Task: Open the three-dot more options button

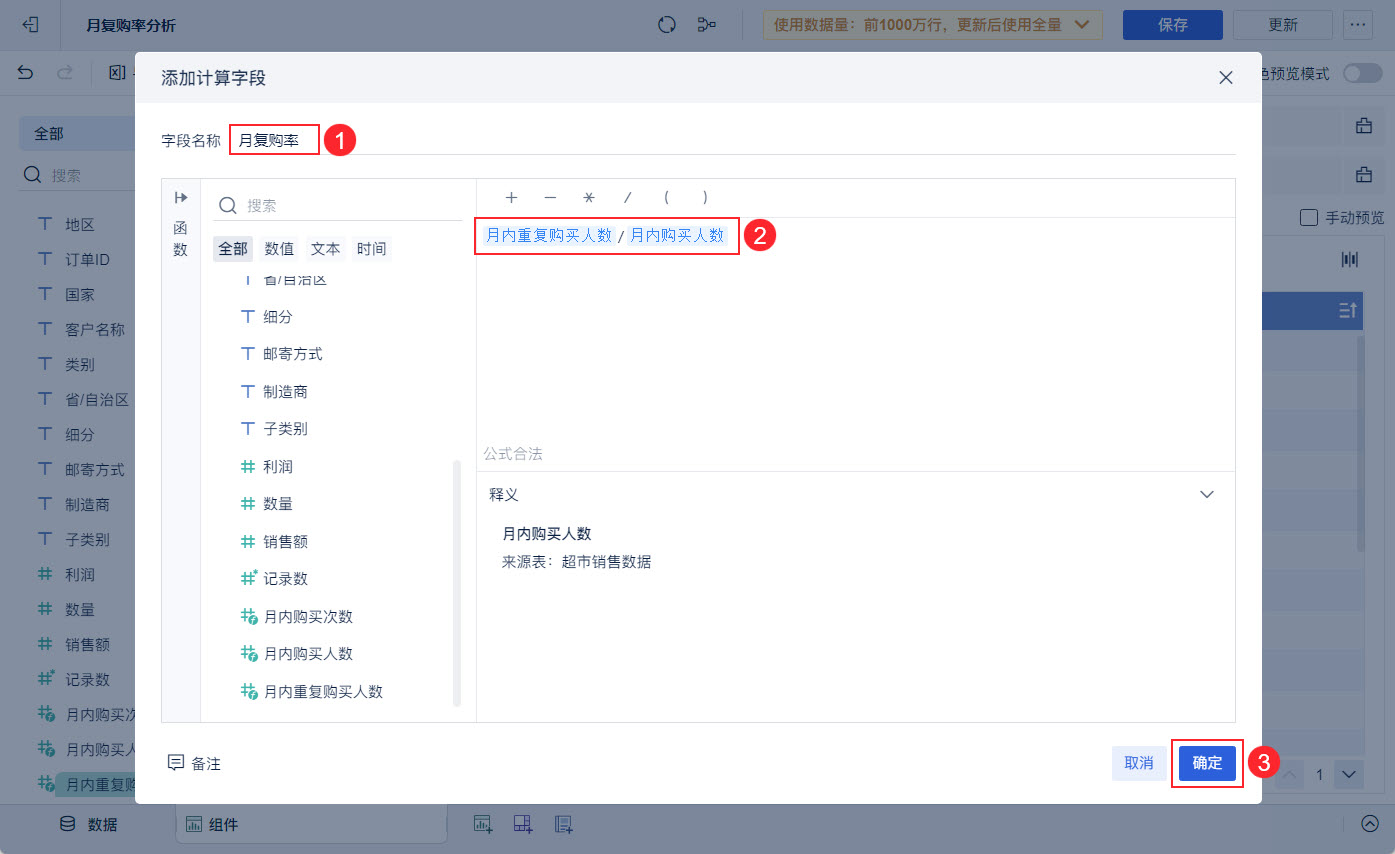Action: tap(1357, 25)
